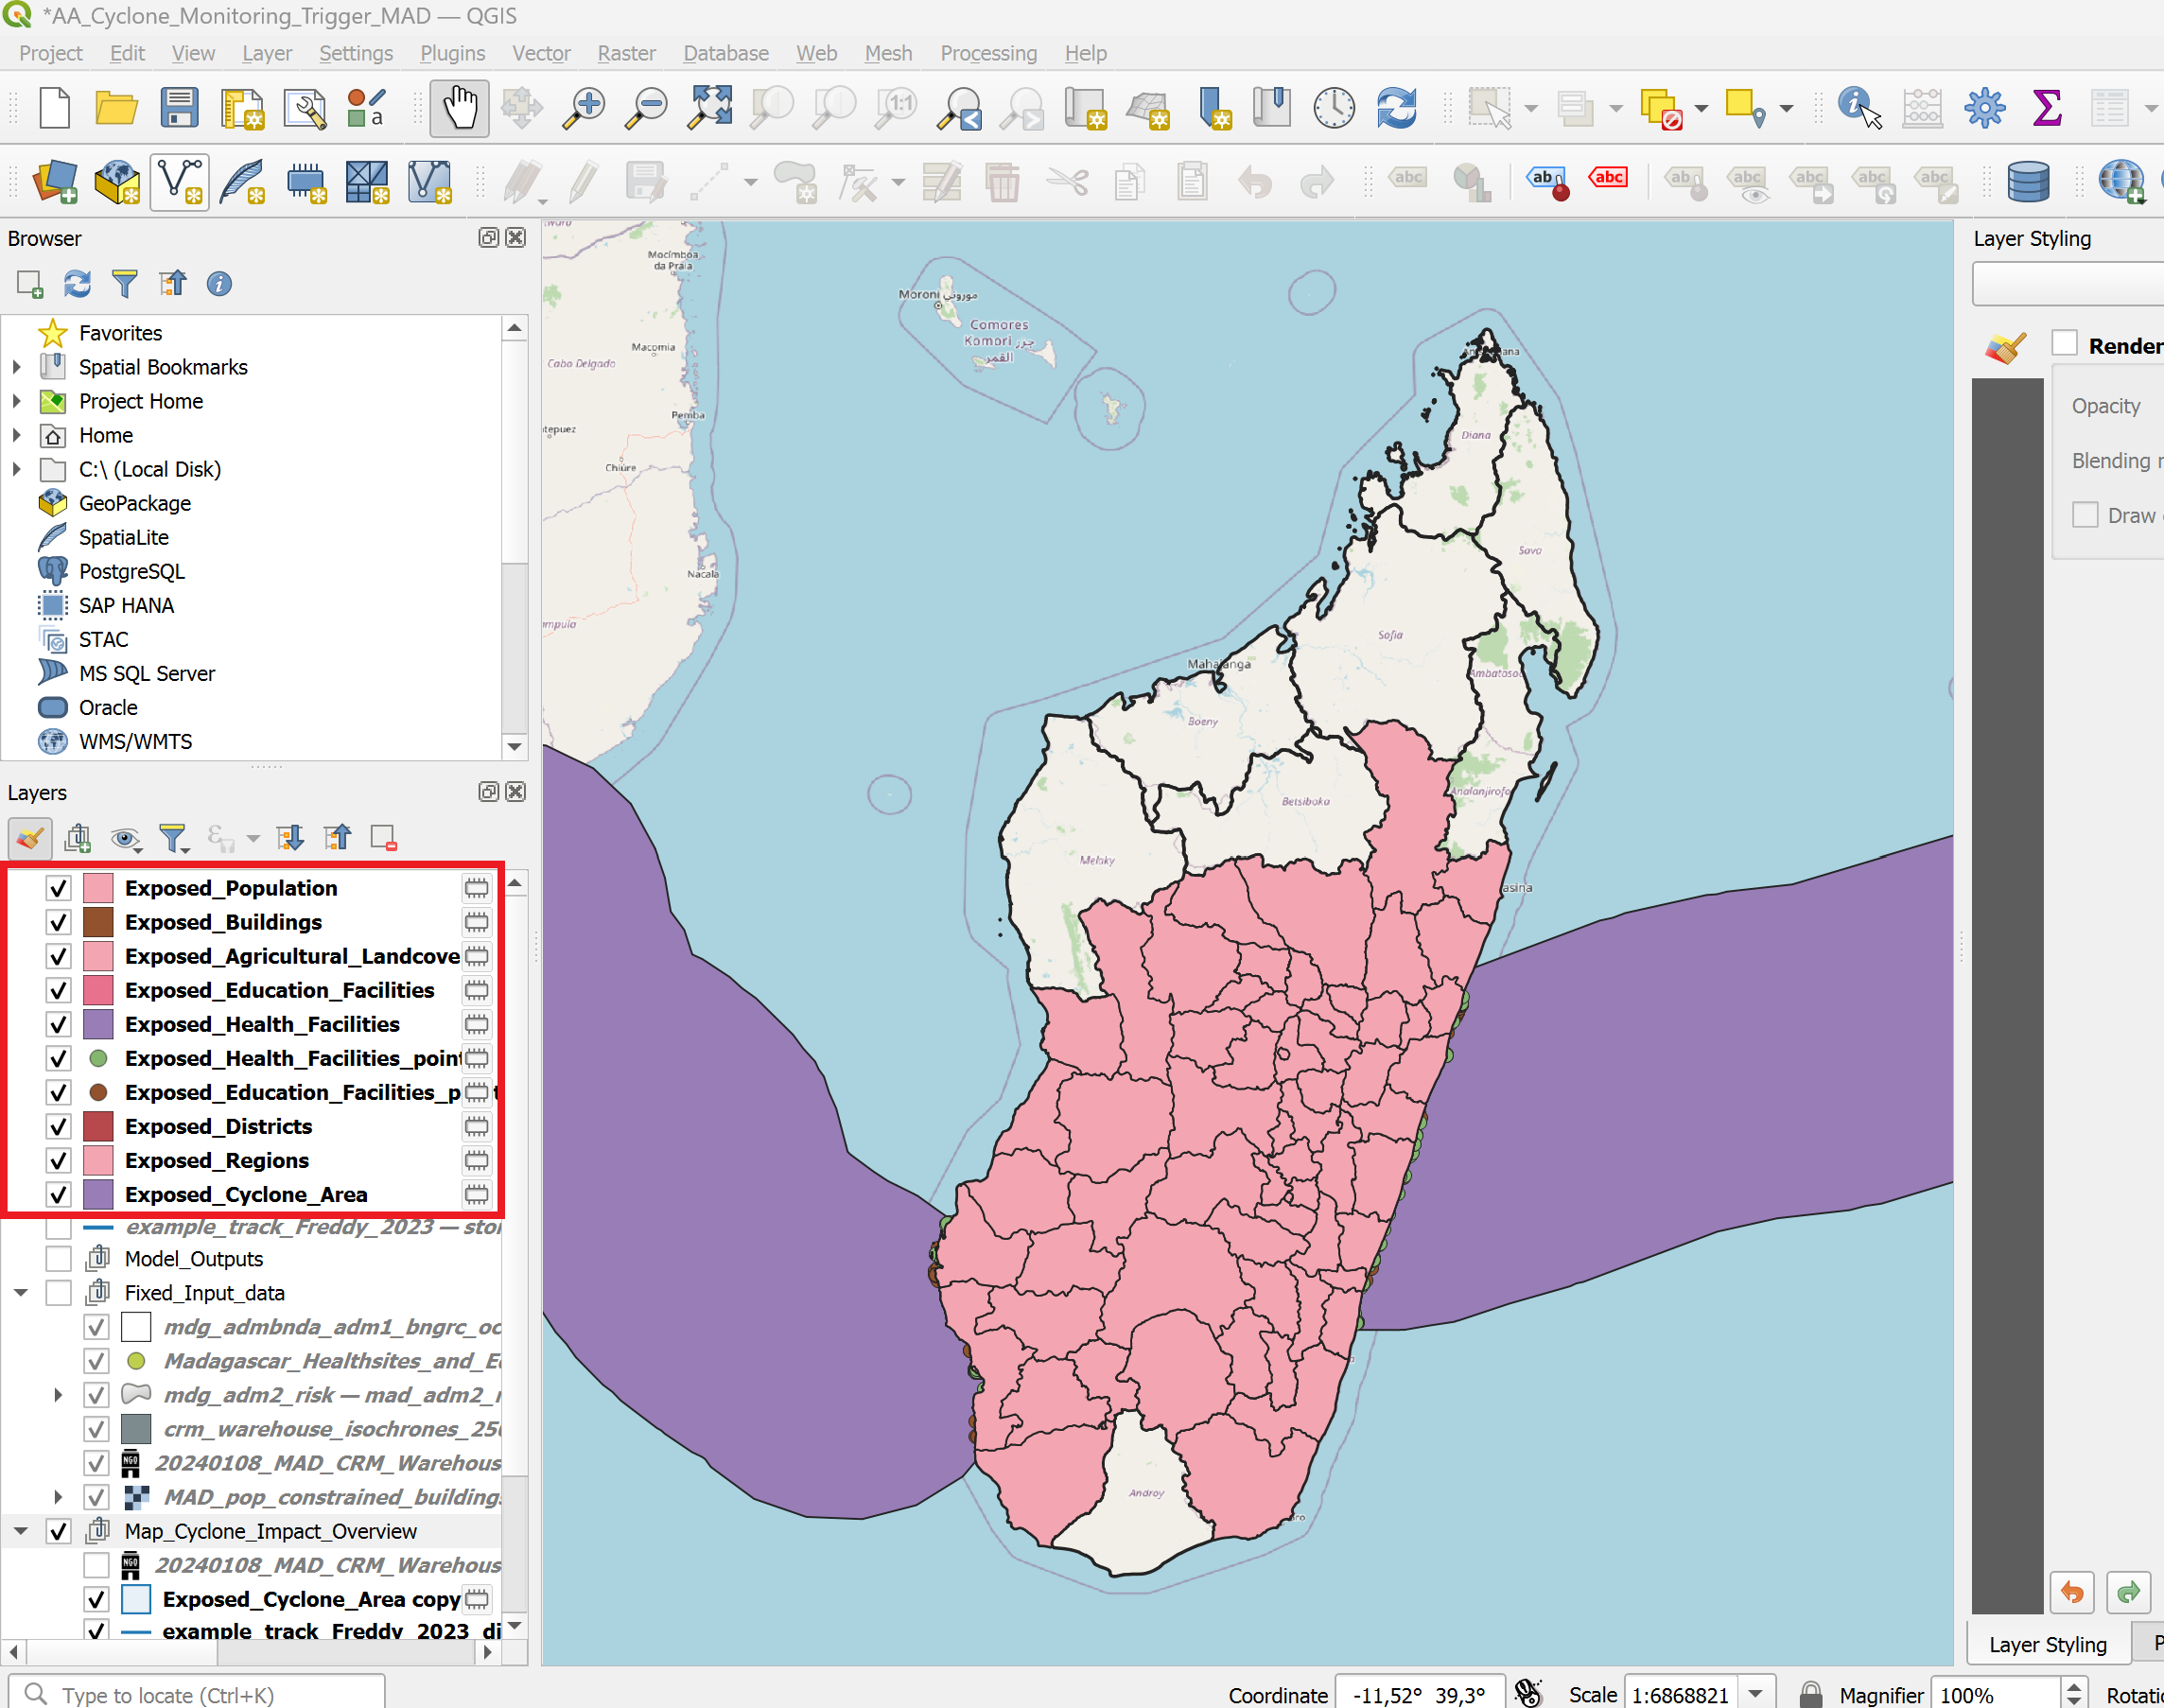Expand the mdg_adm2_risk layer

pos(57,1395)
